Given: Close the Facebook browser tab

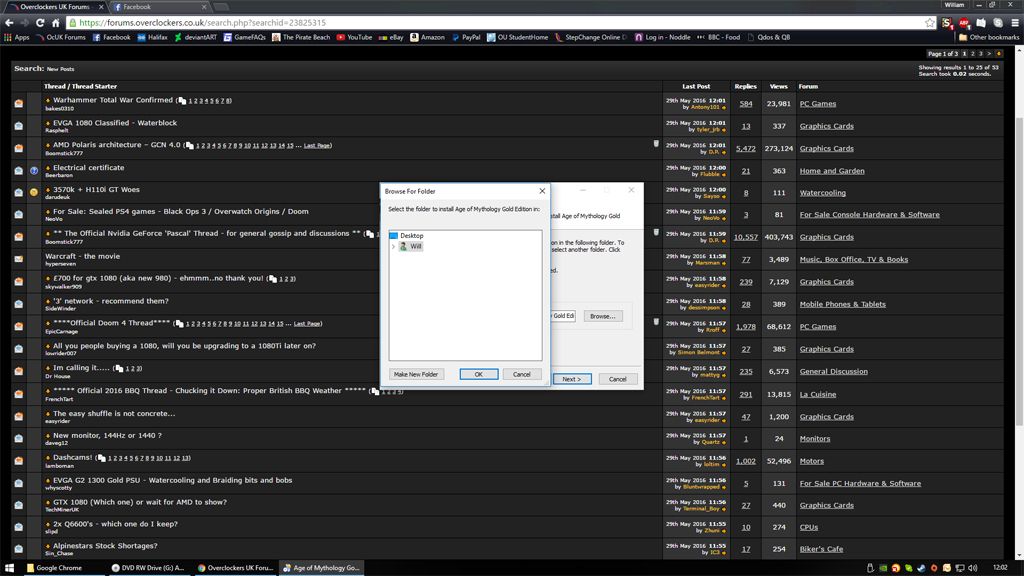Looking at the screenshot, I should click(204, 7).
